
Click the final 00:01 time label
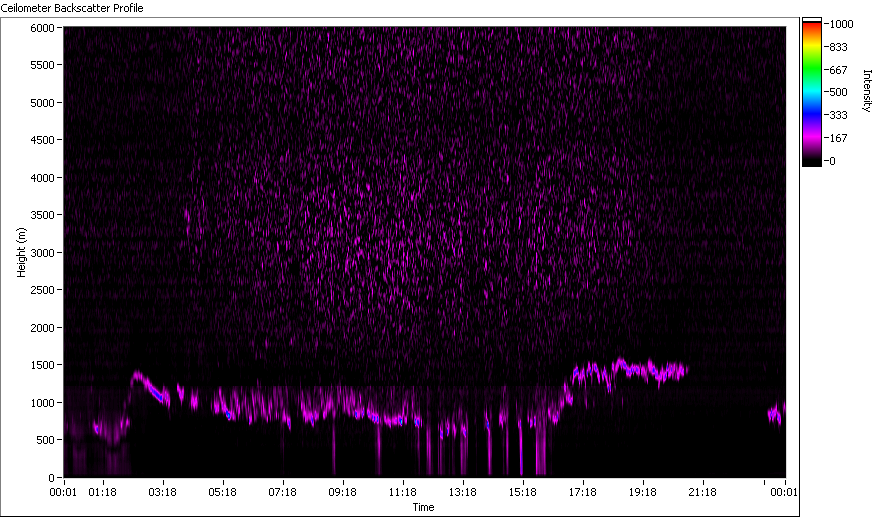pyautogui.click(x=784, y=492)
